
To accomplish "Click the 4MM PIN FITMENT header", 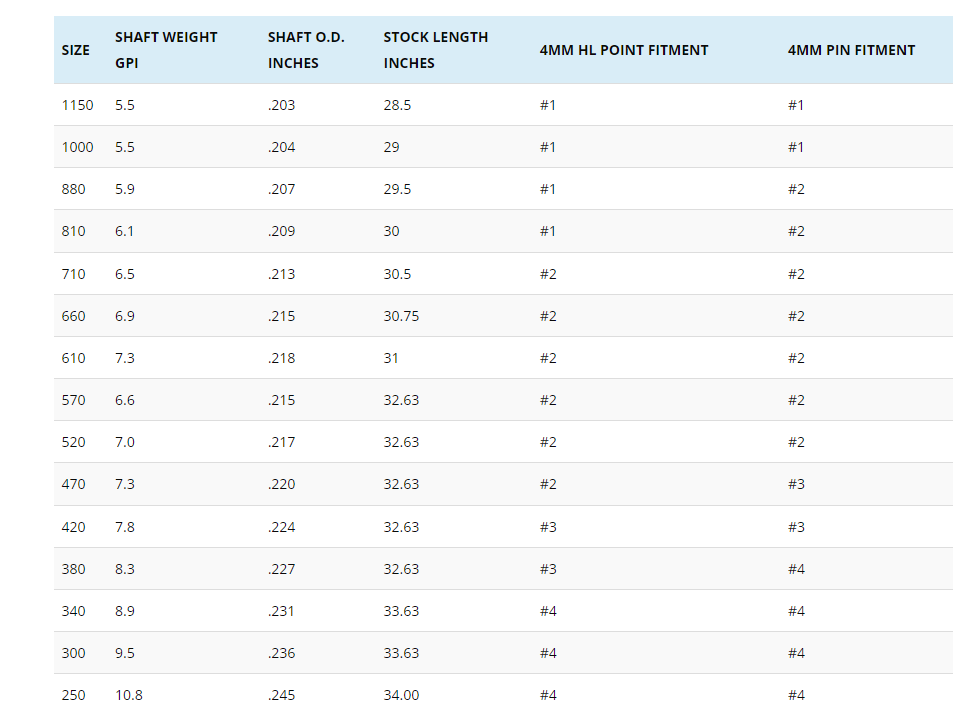I will pyautogui.click(x=851, y=50).
